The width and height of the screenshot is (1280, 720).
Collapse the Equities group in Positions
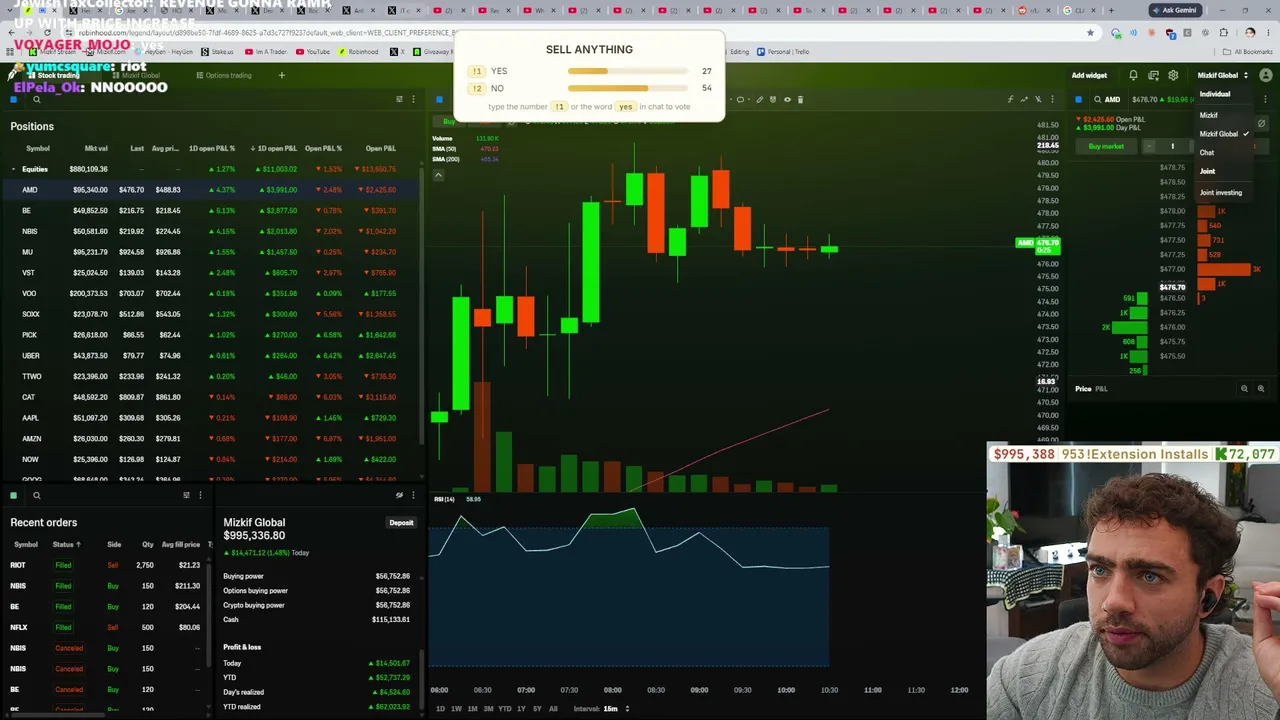click(14, 169)
